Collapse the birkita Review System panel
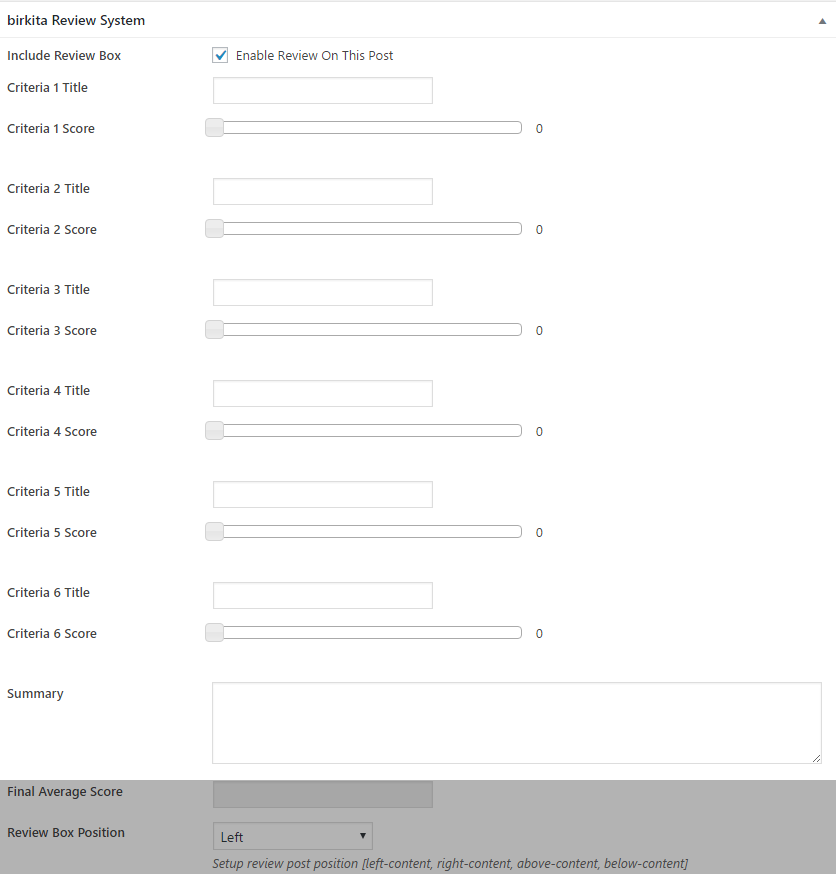This screenshot has height=874, width=836. point(820,21)
